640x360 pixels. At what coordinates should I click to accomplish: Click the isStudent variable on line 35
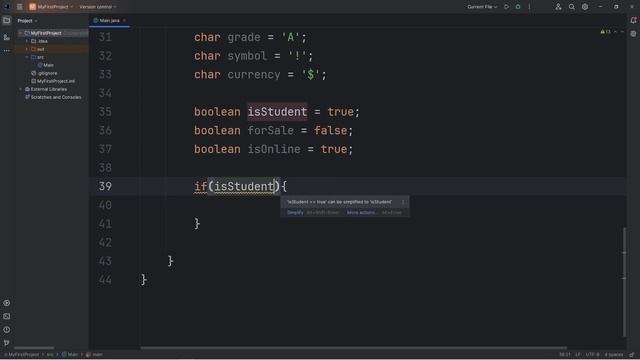point(277,112)
